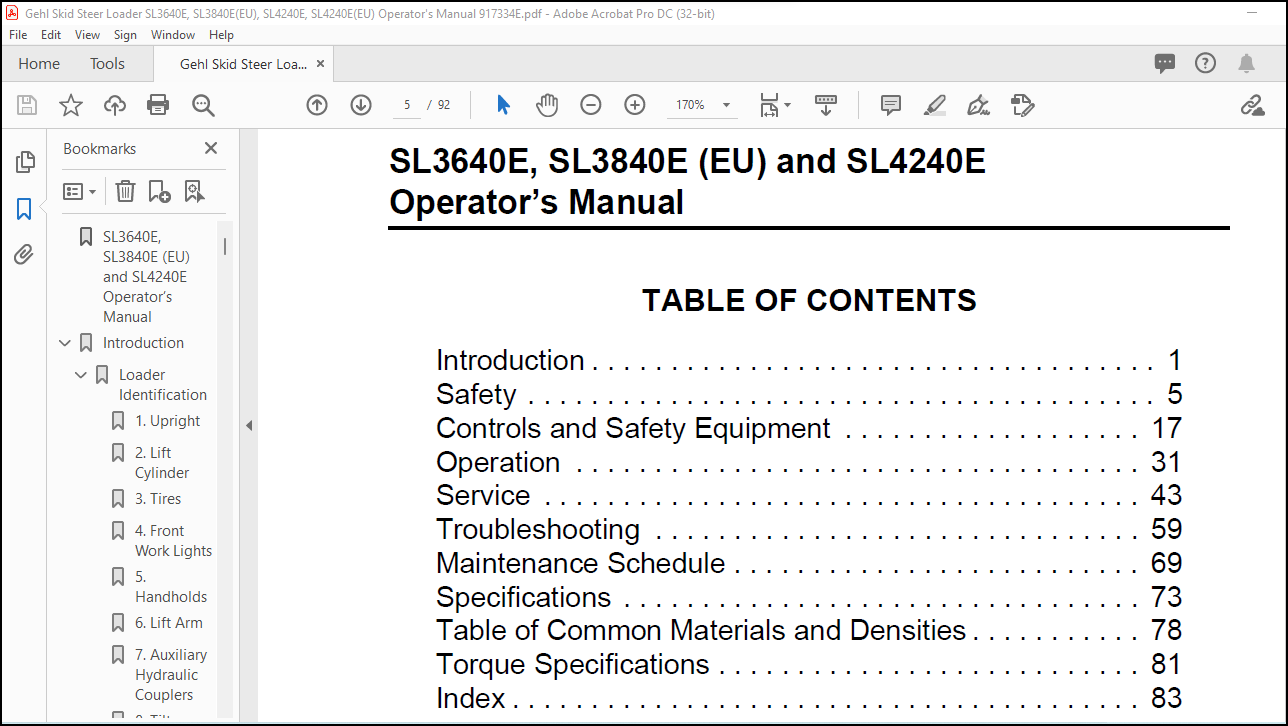Jump to bookmark 2. Lift Cylinder
This screenshot has width=1288, height=726.
pos(162,463)
